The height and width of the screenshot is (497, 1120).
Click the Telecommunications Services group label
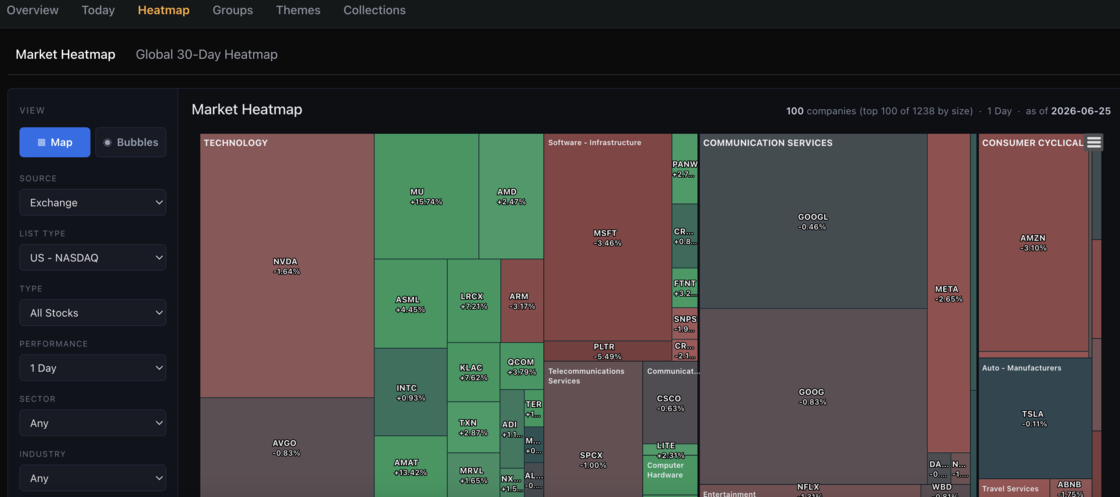[x=586, y=376]
